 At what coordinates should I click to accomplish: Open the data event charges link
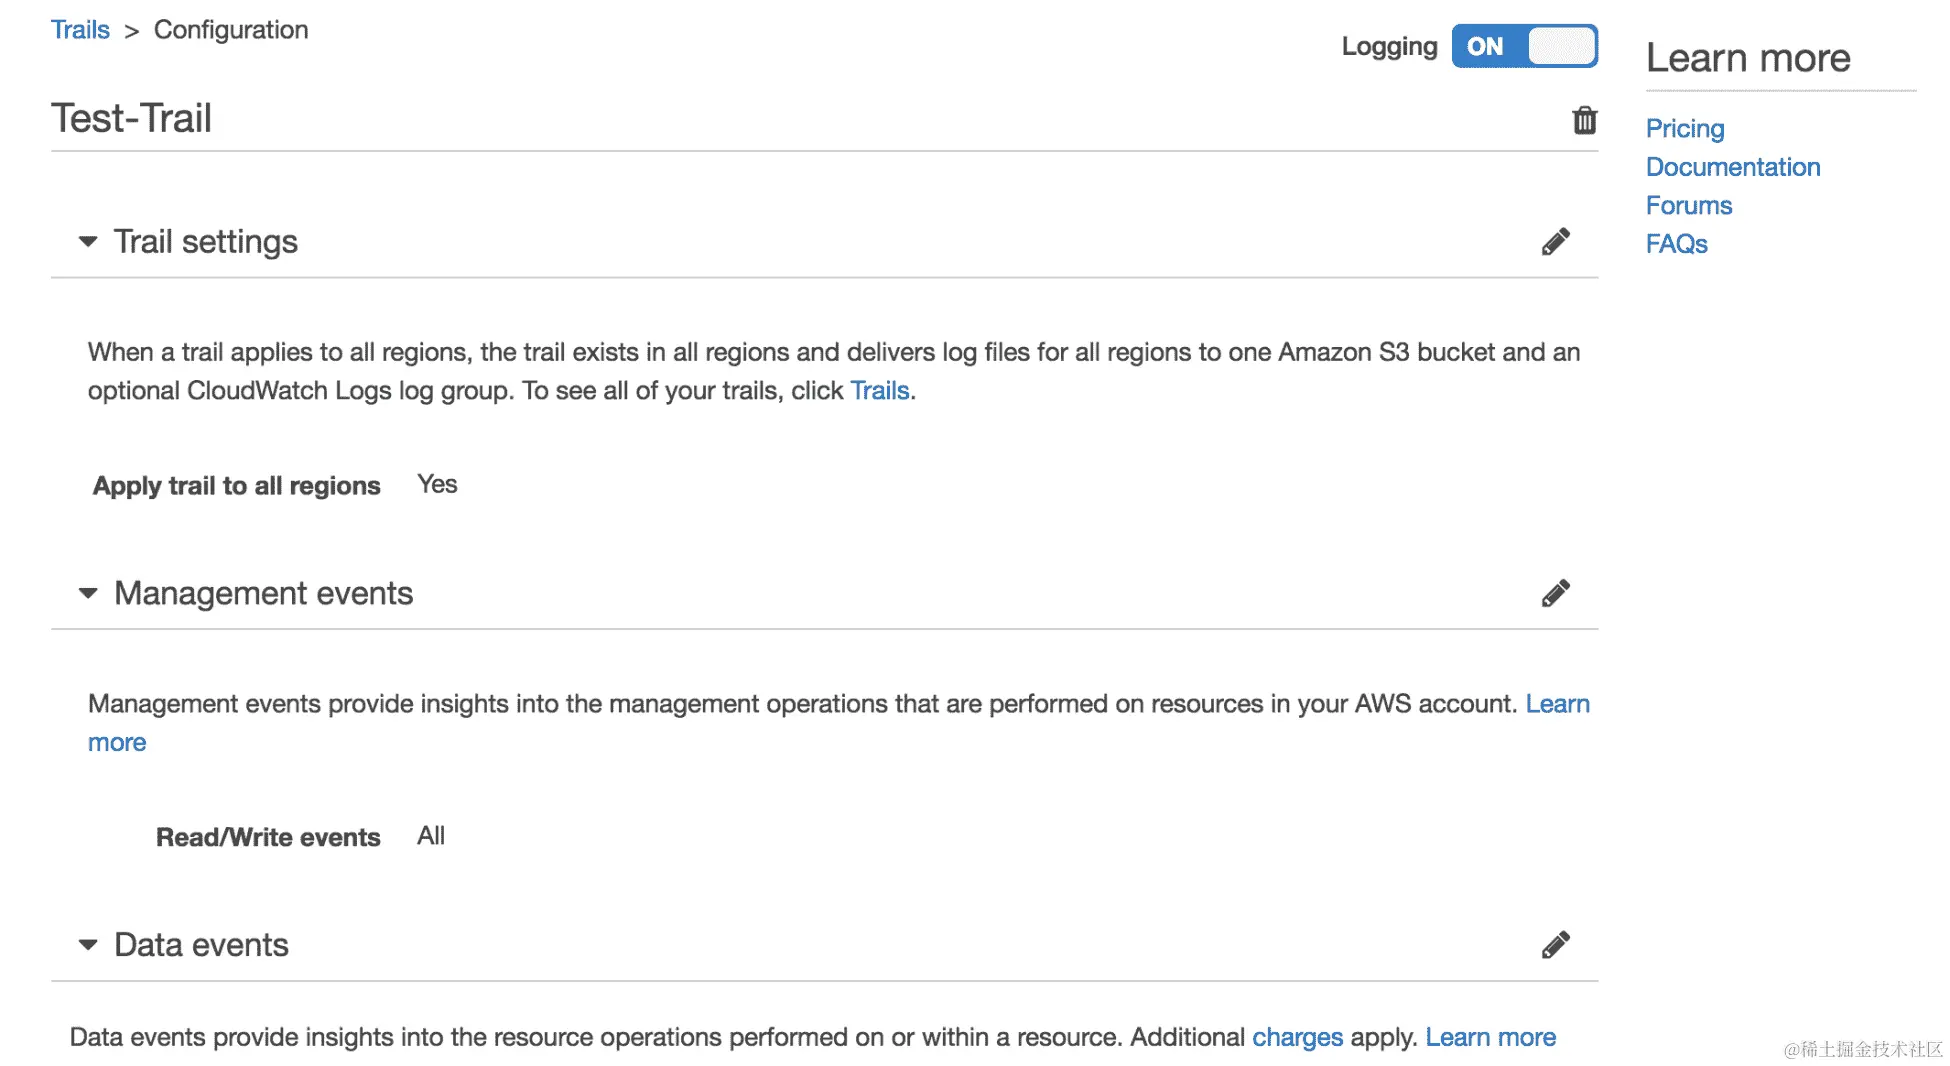[1297, 1037]
